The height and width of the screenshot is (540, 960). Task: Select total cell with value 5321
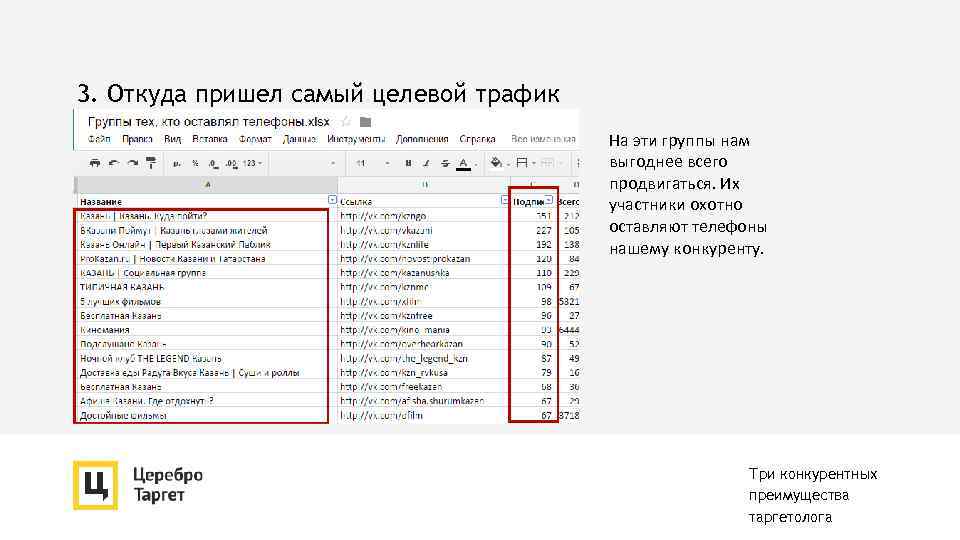[568, 302]
